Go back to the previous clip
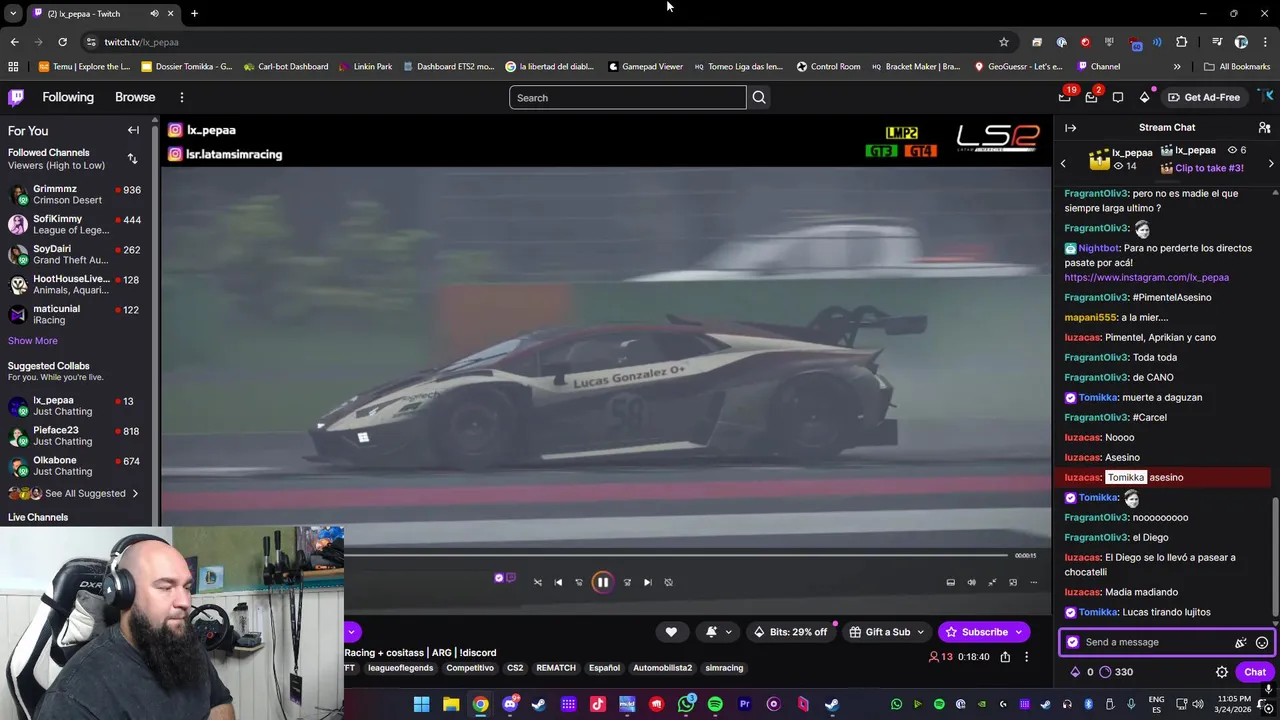 pos(558,582)
